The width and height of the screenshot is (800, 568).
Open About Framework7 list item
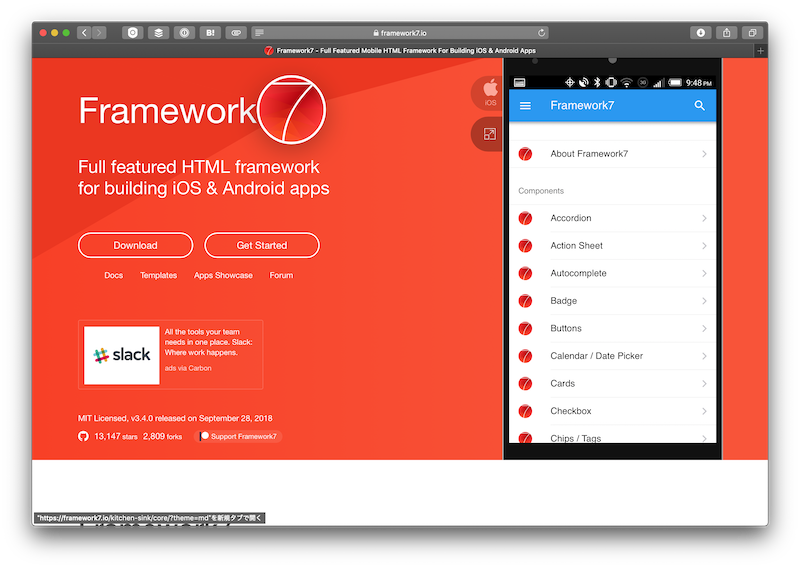(x=612, y=154)
